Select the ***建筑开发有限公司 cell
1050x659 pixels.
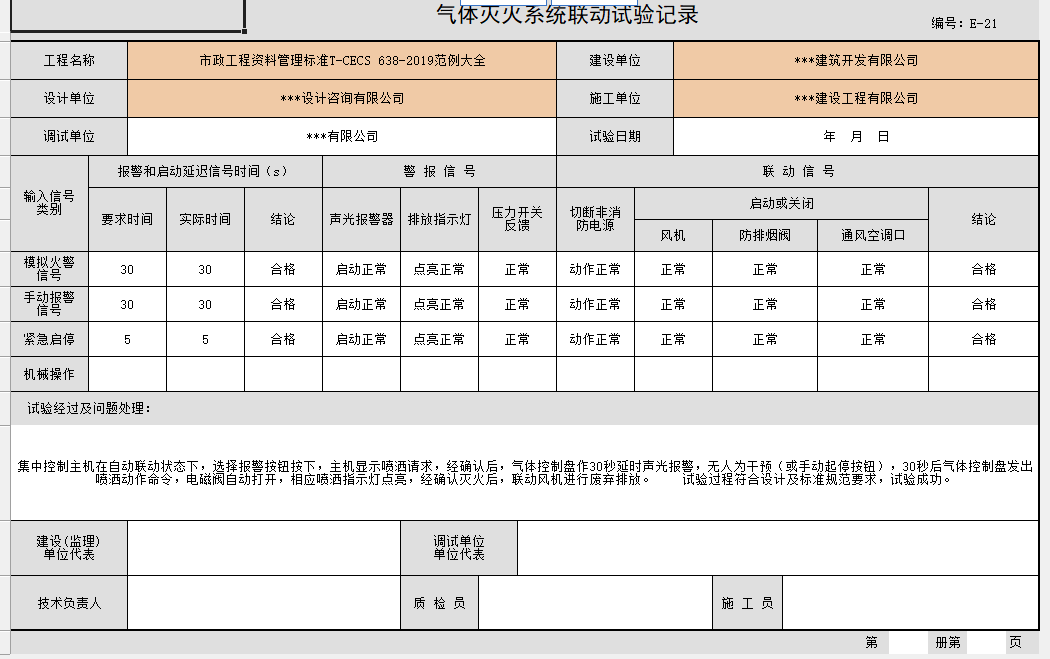click(855, 61)
